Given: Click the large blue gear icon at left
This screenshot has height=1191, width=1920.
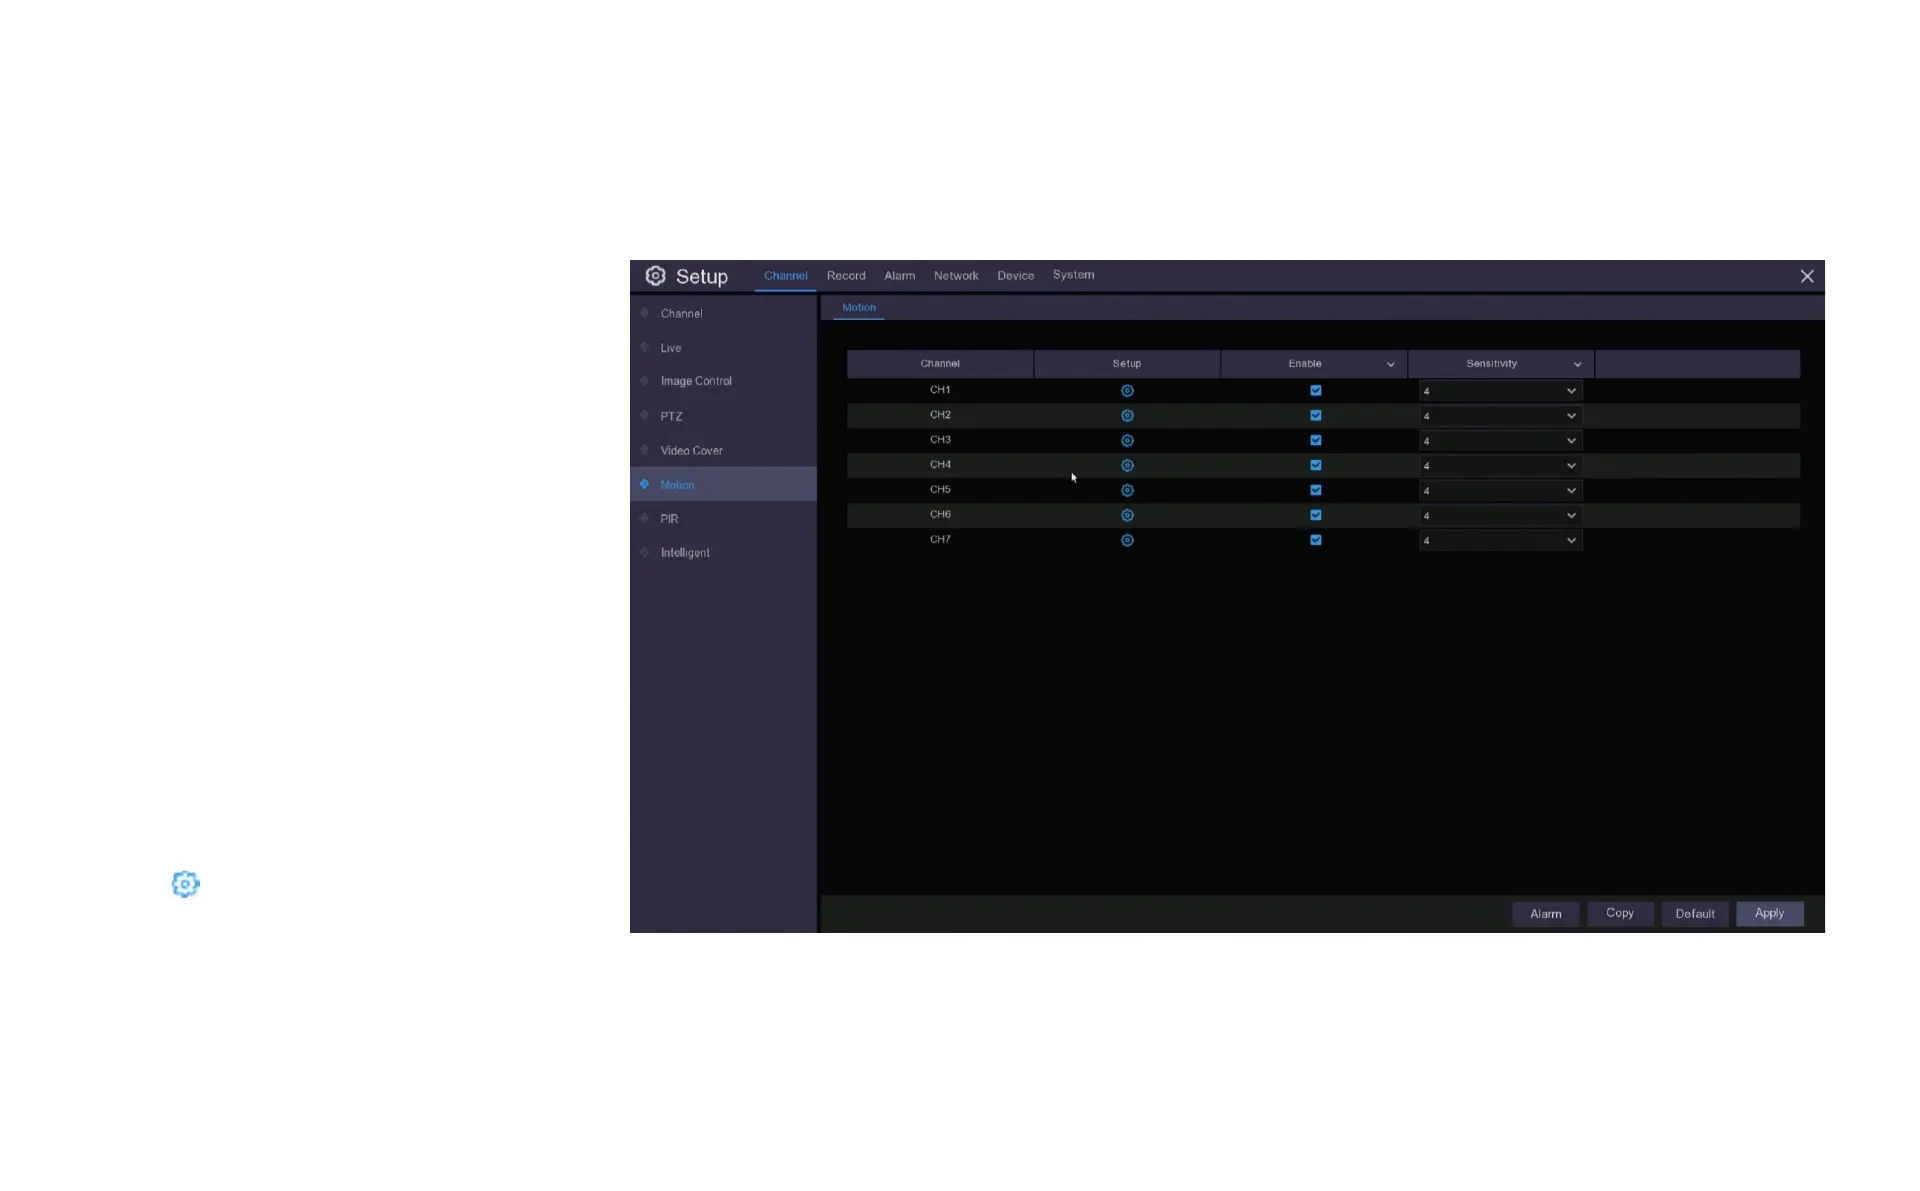Looking at the screenshot, I should [186, 884].
